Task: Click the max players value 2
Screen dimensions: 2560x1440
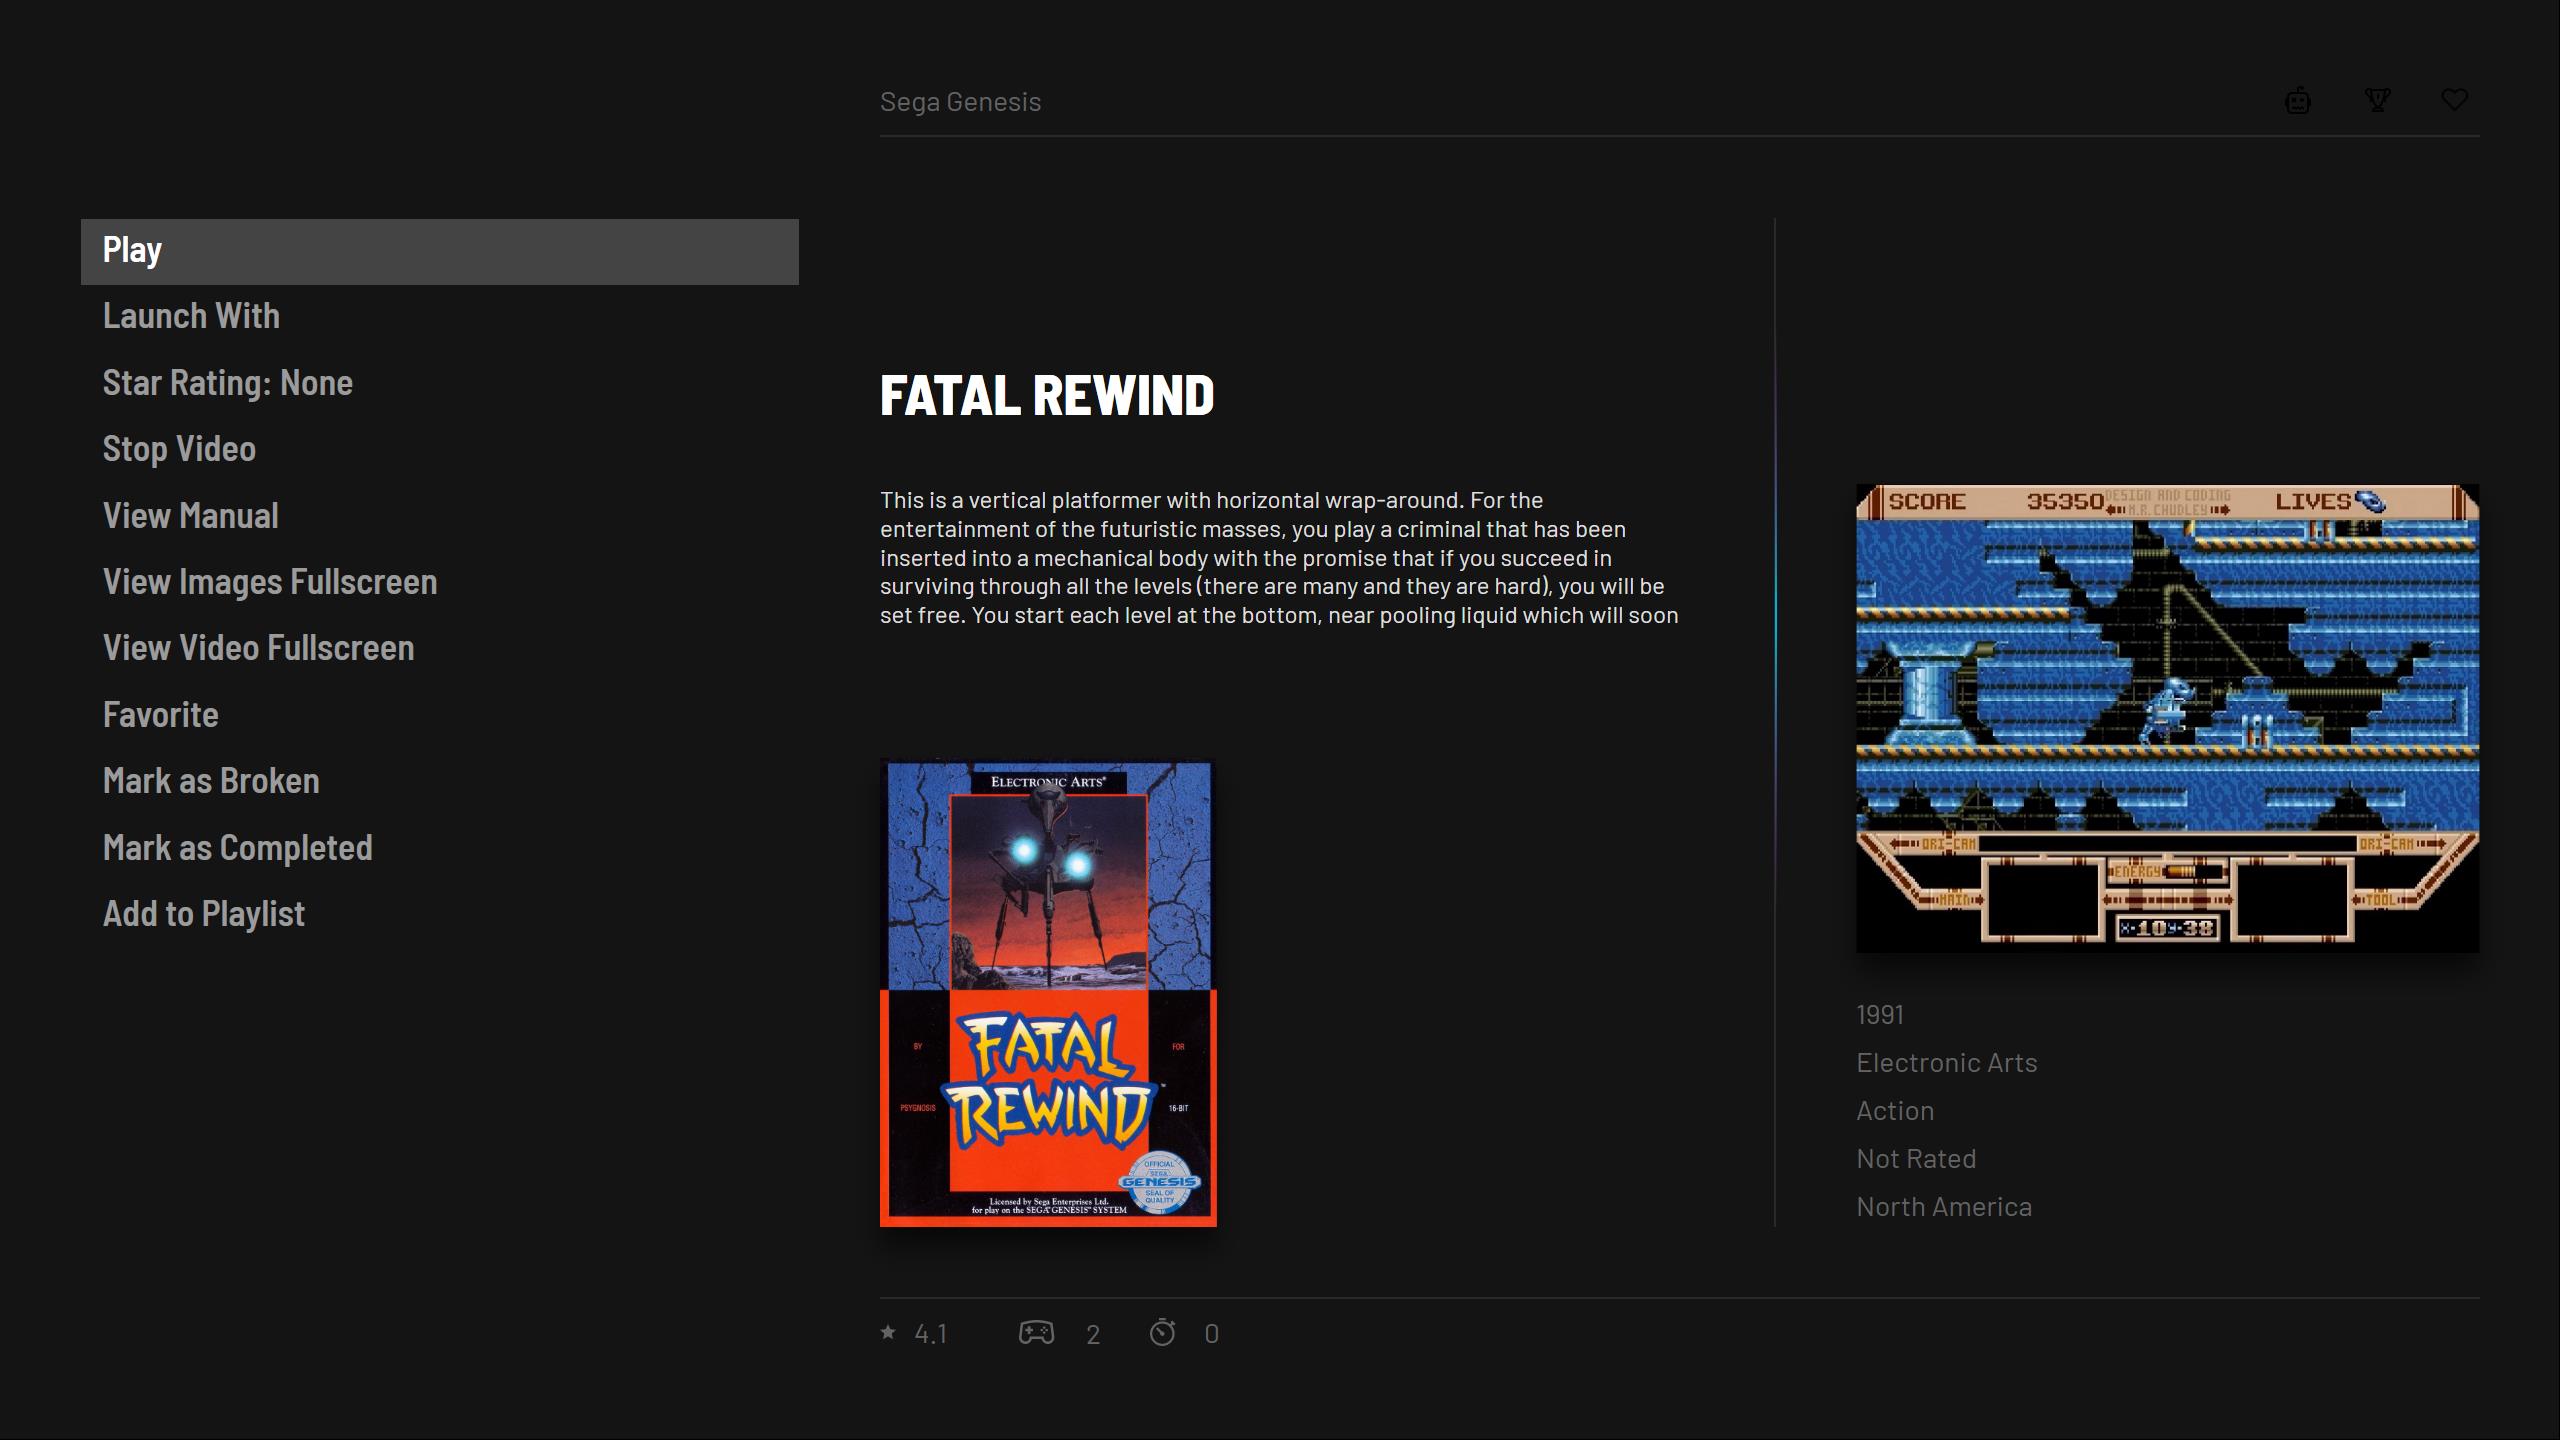Action: 1093,1335
